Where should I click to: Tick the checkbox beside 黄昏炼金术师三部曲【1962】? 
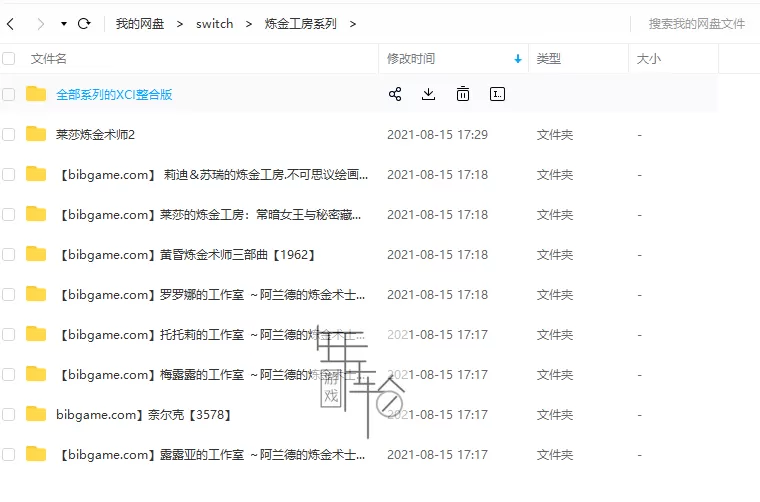point(9,254)
